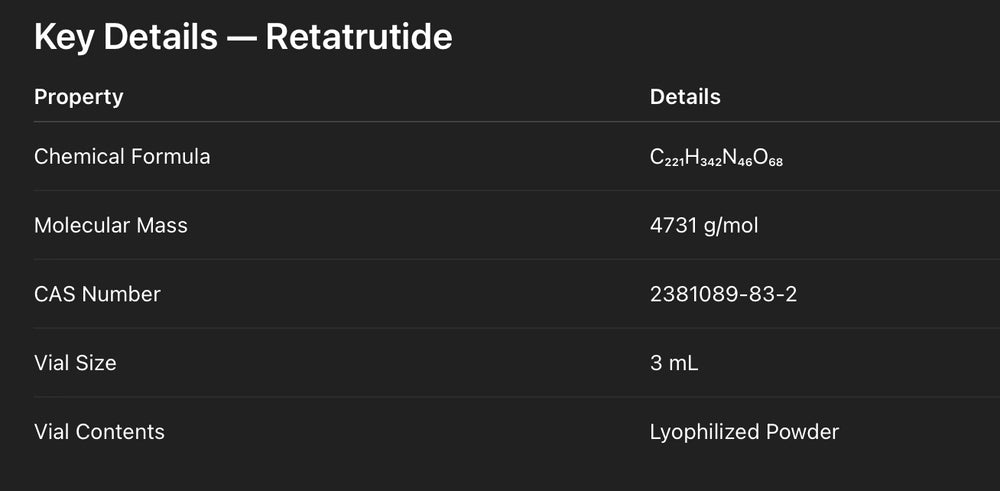Click the em dash in the title
Screen dimensions: 1000x491
(241, 37)
